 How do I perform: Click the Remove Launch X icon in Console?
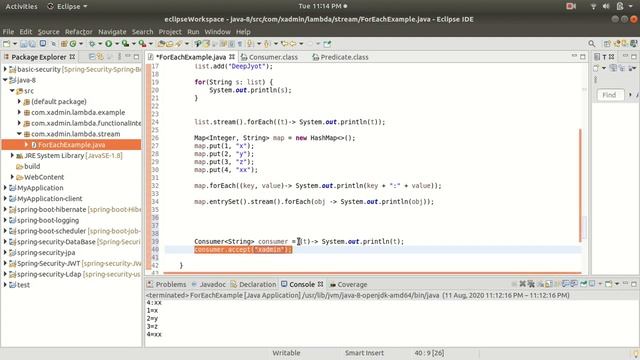[x=522, y=284]
